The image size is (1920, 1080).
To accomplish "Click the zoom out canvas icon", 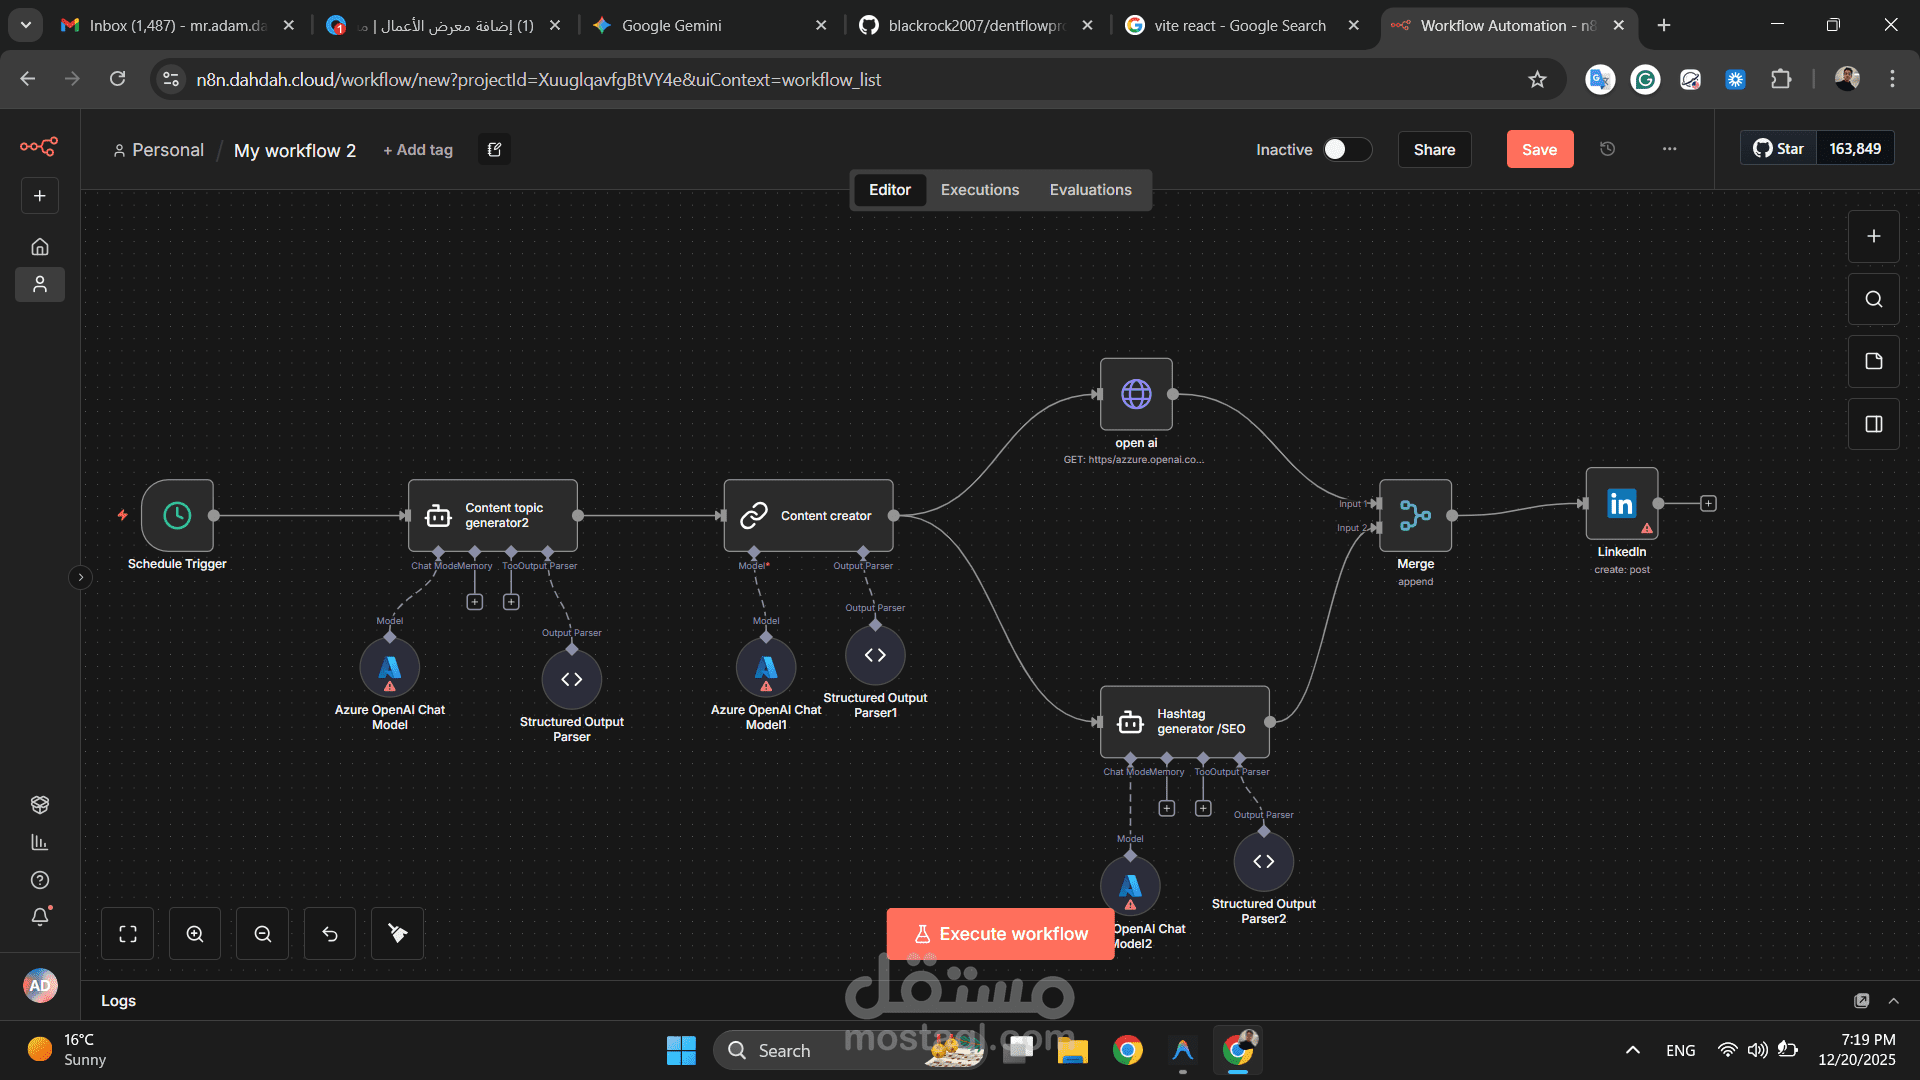I will [263, 934].
